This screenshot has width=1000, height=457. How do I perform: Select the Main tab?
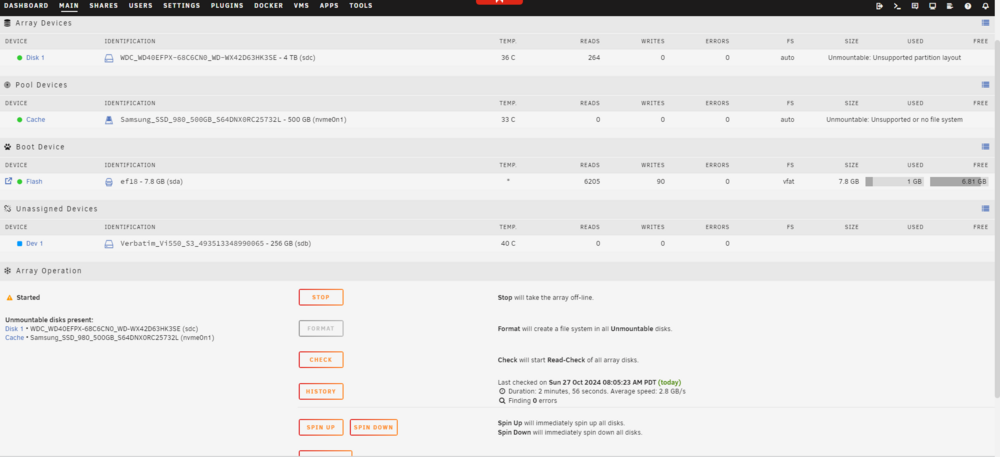pos(68,6)
